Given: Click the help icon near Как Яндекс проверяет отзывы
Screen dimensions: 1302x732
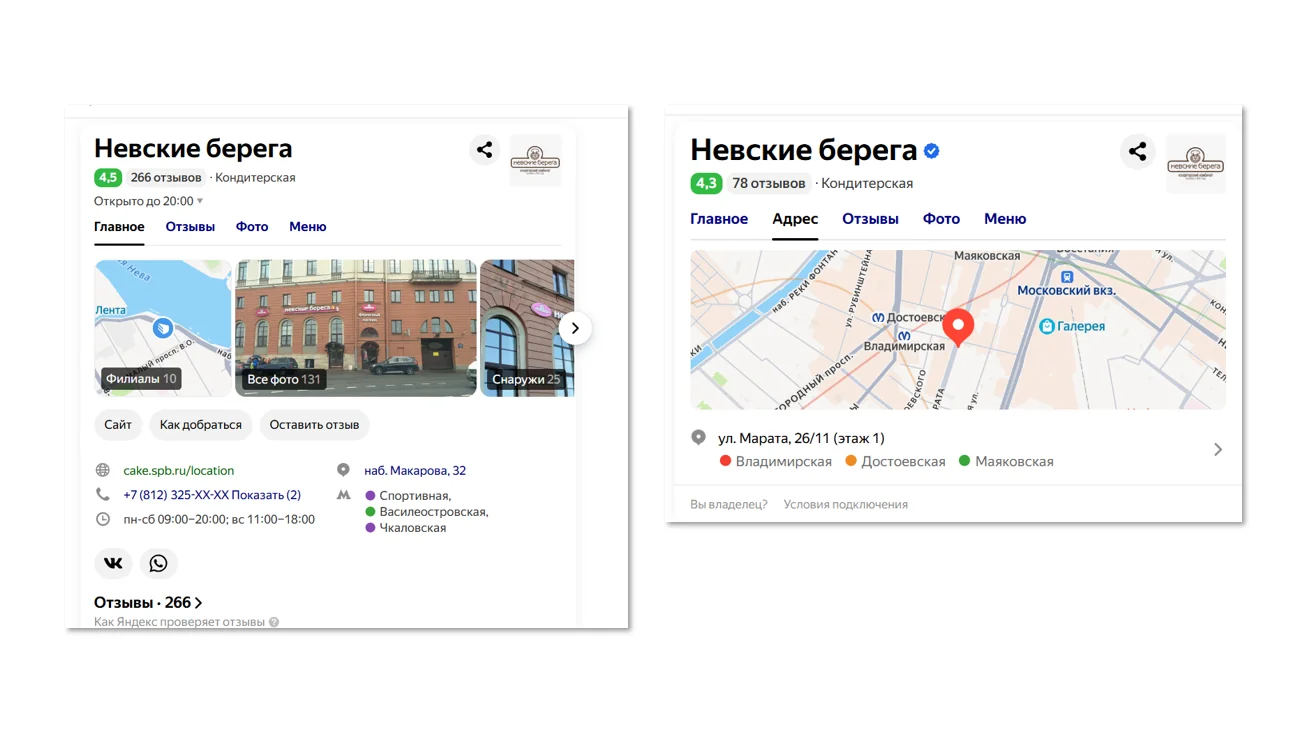Looking at the screenshot, I should tap(274, 622).
